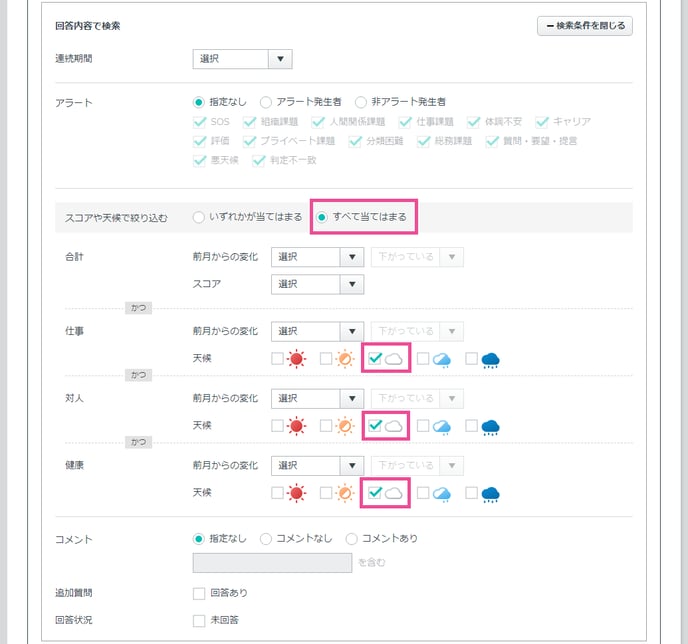
Task: Check 未回答 for 回答状況
Action: pos(199,621)
